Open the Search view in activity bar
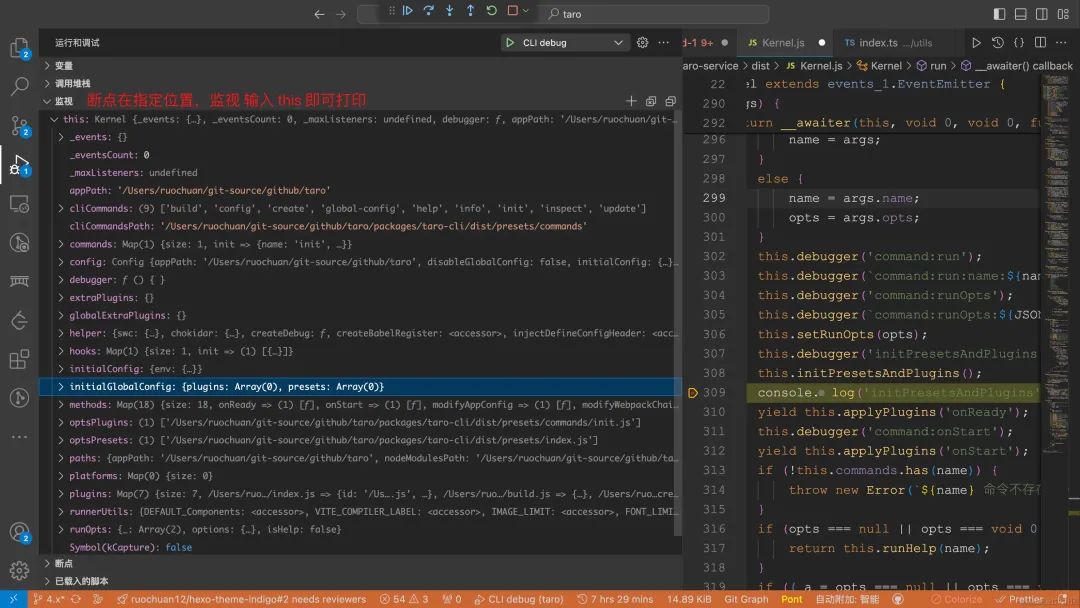 pyautogui.click(x=19, y=86)
